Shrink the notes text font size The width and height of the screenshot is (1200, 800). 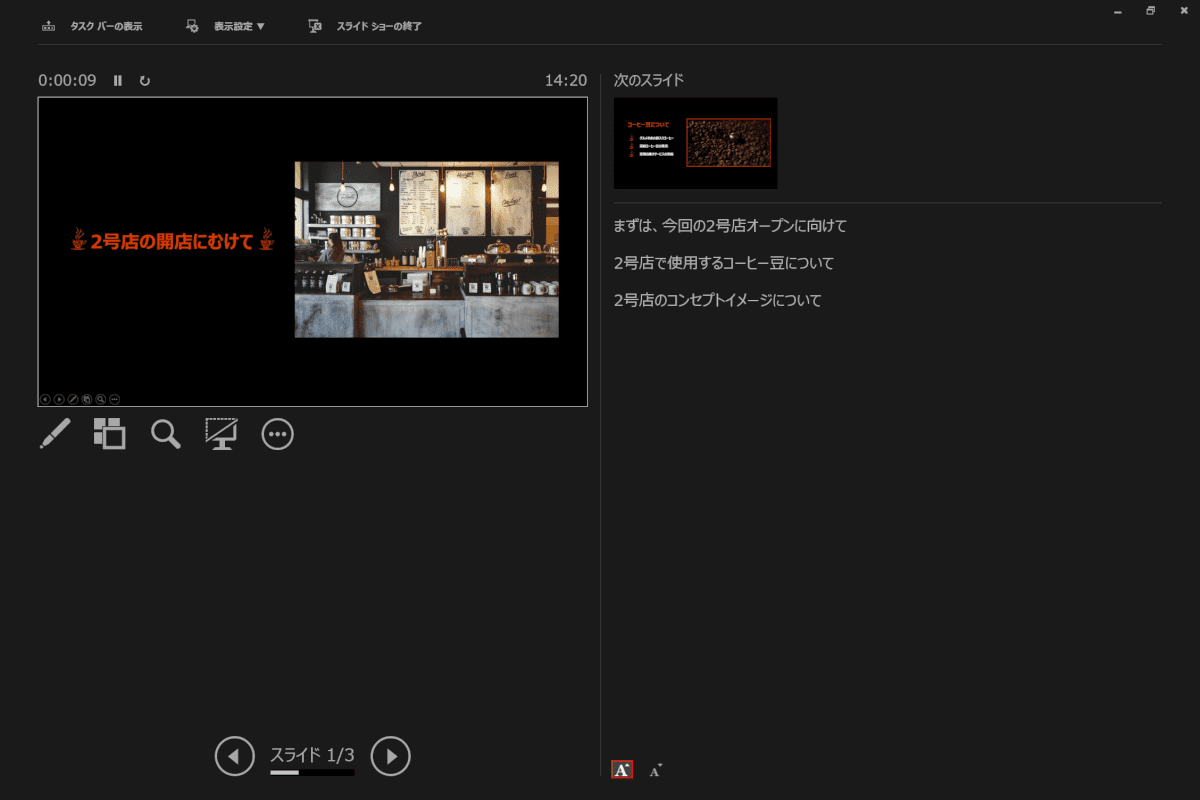coord(656,770)
